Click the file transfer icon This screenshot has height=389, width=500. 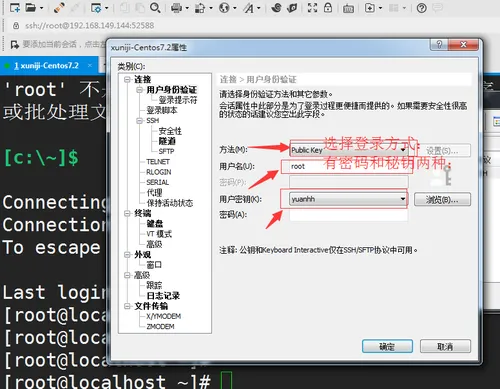click(200, 8)
